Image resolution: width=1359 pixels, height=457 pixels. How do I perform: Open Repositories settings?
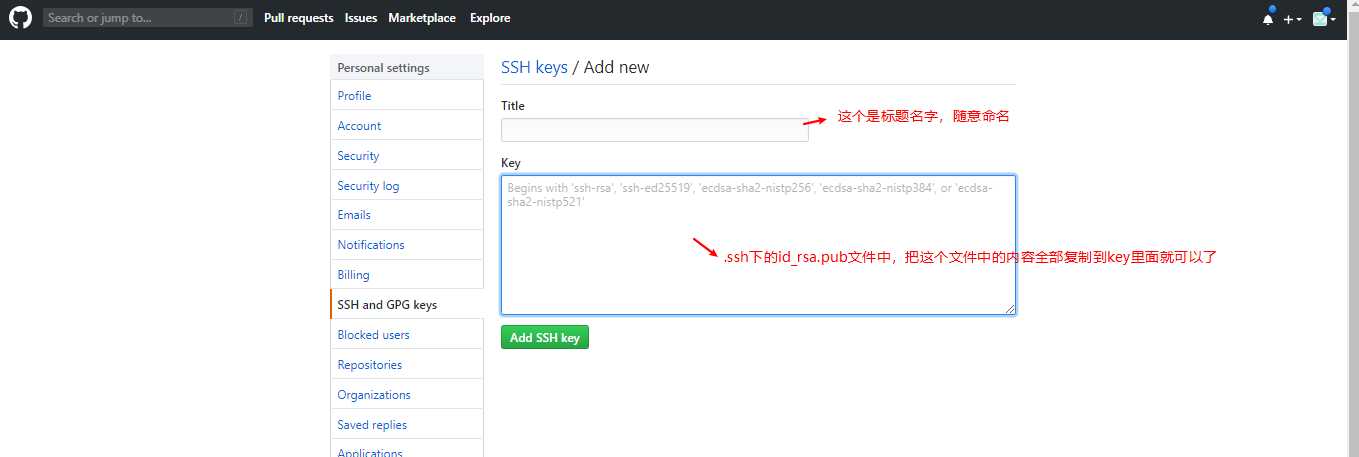tap(407, 365)
